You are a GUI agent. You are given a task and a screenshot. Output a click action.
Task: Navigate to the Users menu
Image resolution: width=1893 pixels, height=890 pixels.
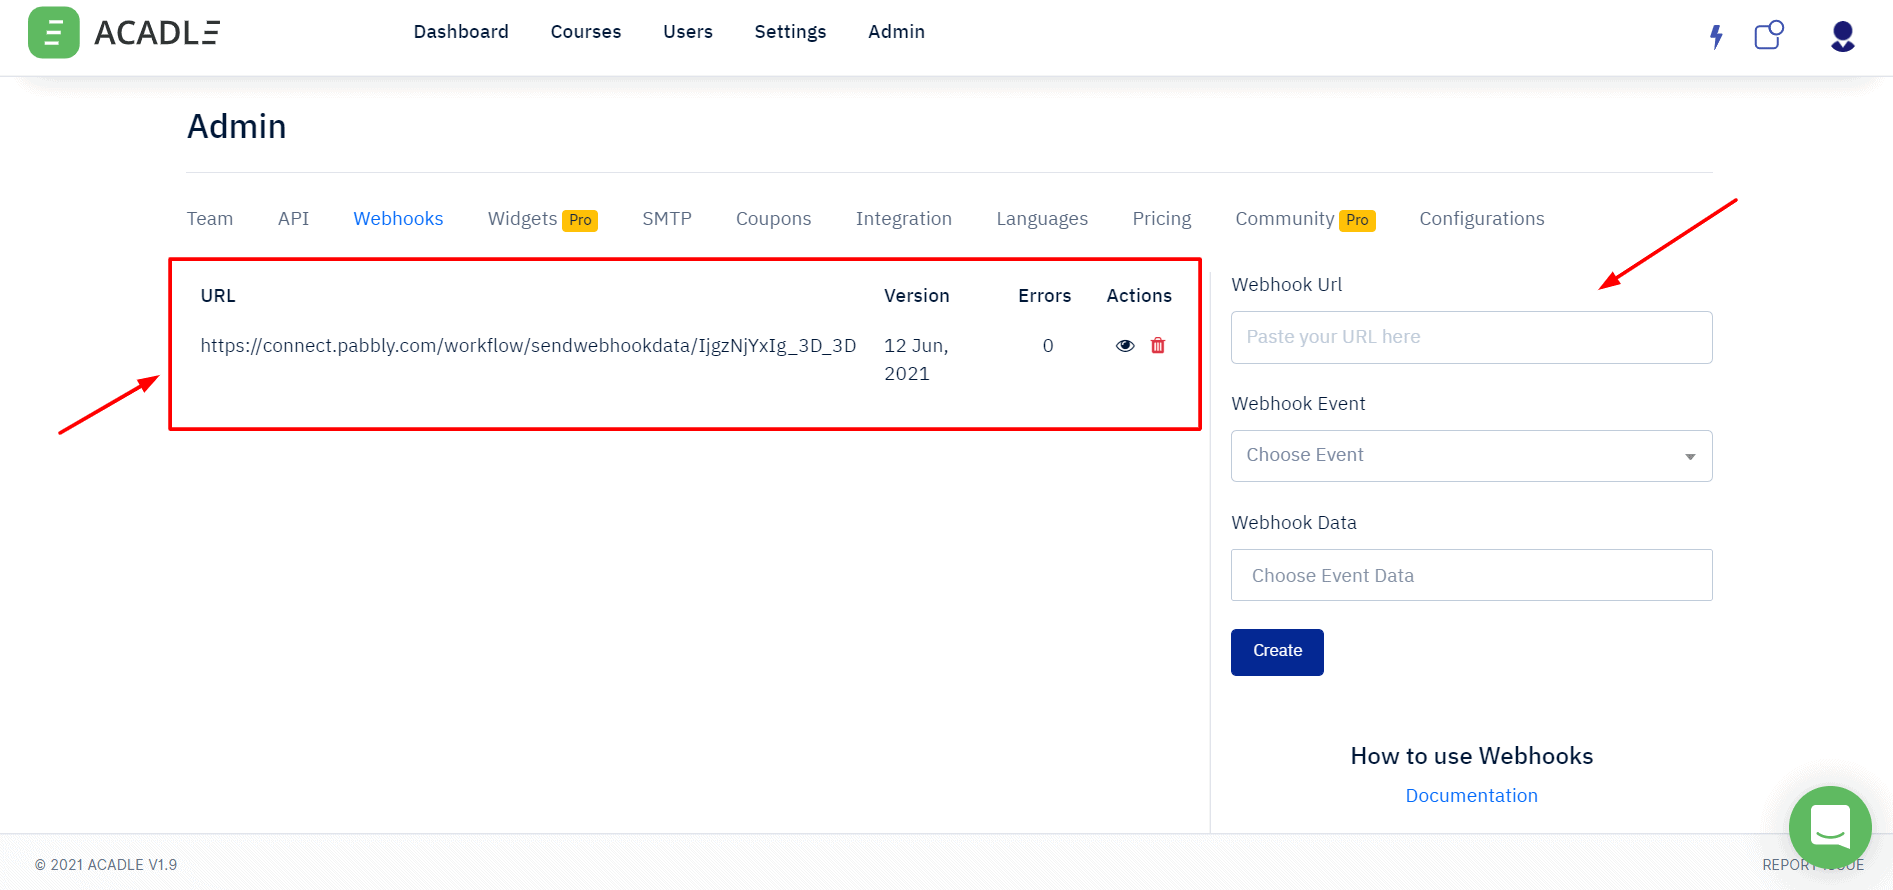(x=688, y=32)
